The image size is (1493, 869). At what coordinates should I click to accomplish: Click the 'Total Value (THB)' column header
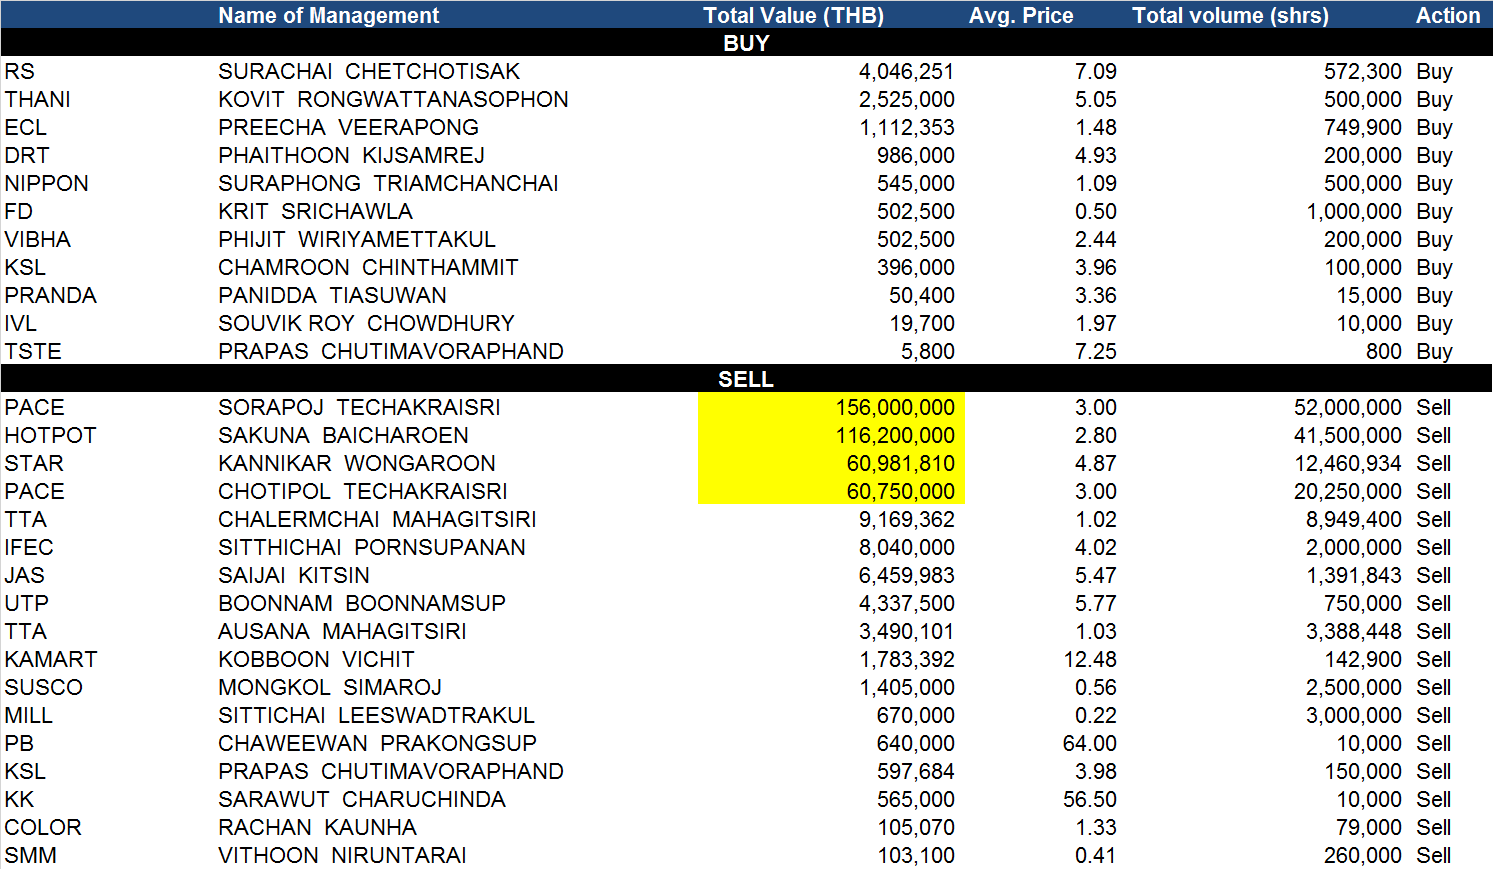click(x=793, y=15)
